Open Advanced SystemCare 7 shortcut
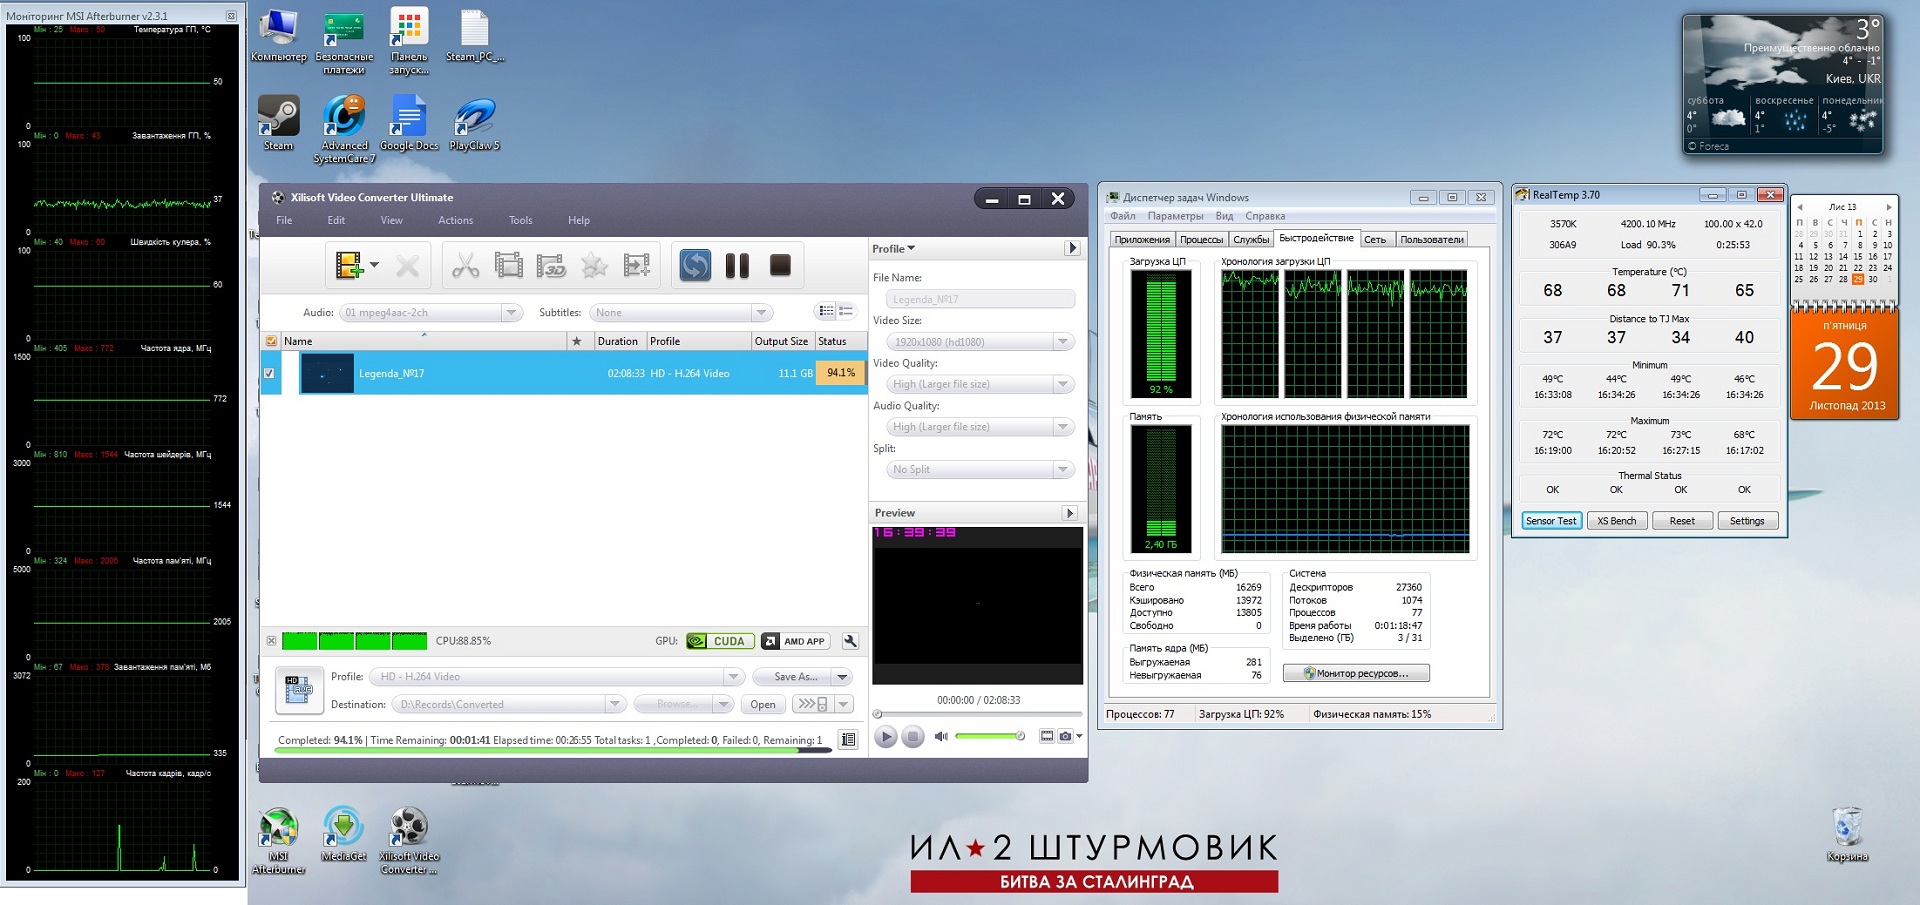The width and height of the screenshot is (1920, 905). pyautogui.click(x=344, y=129)
